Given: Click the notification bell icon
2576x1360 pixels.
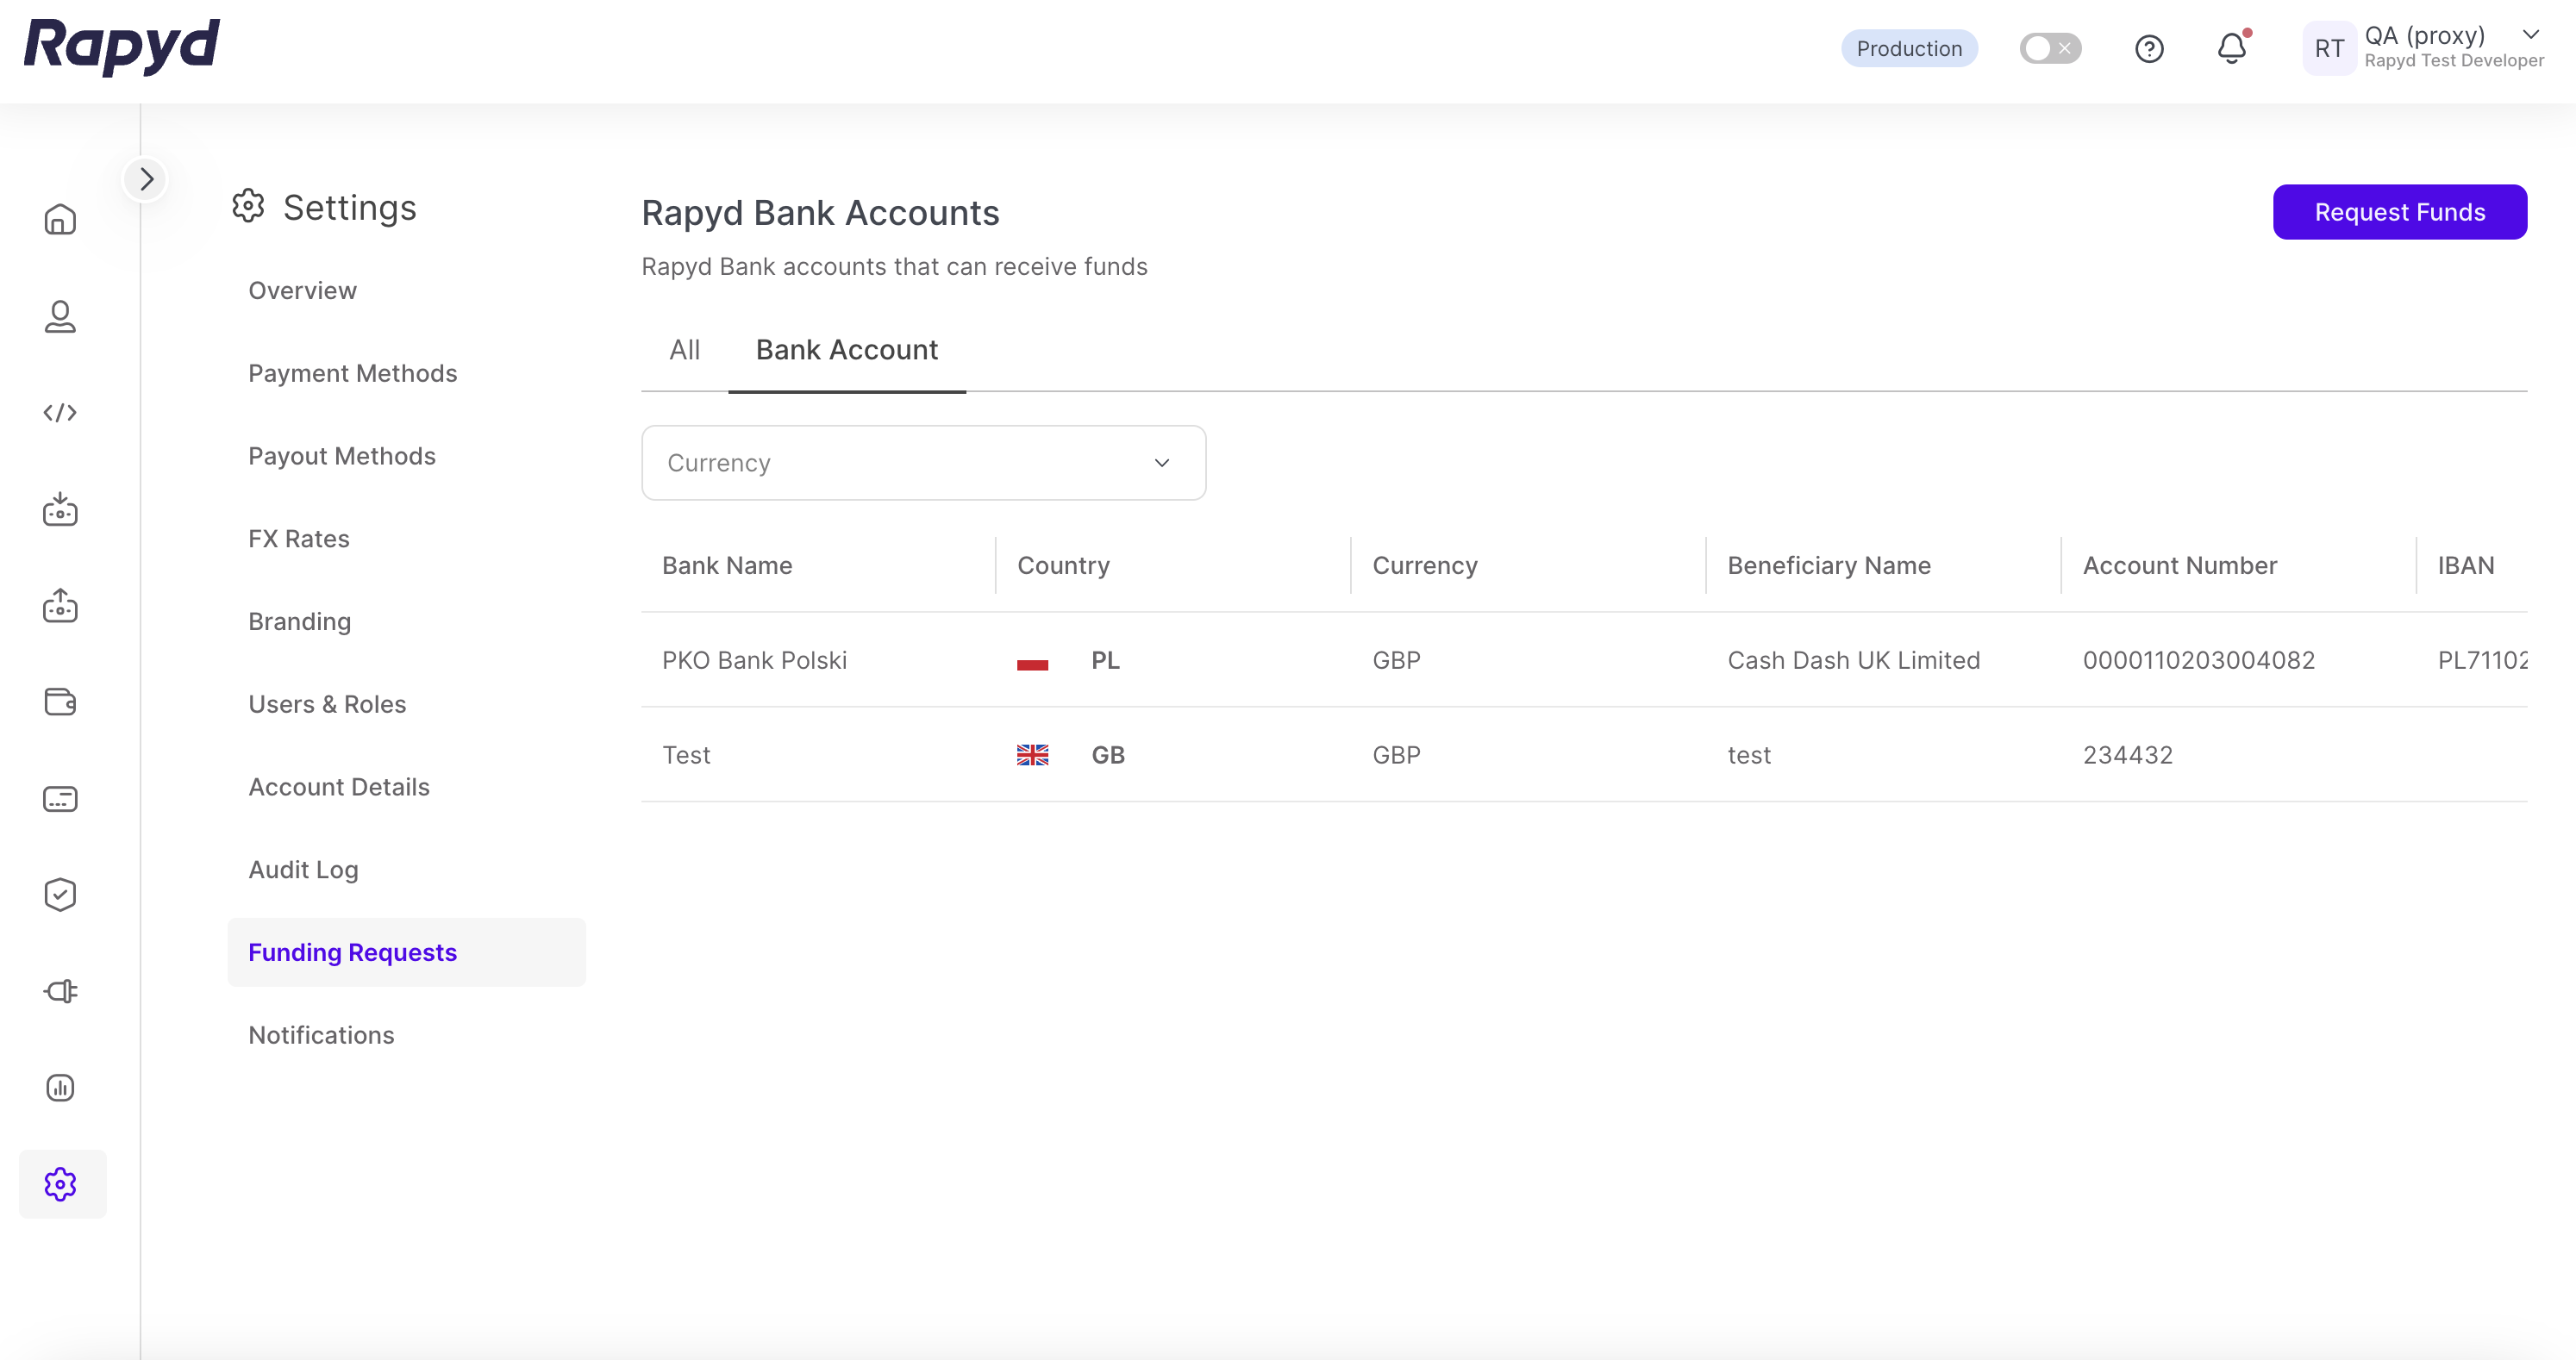Looking at the screenshot, I should [x=2231, y=48].
